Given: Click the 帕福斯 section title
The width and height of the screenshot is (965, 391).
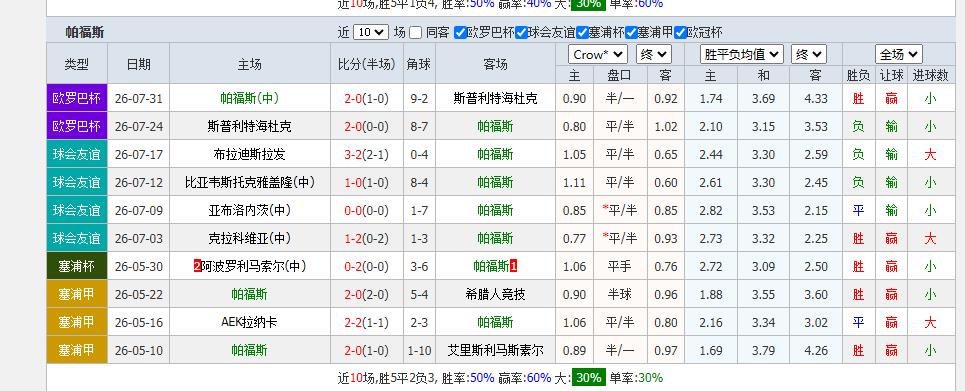Looking at the screenshot, I should pos(84,33).
